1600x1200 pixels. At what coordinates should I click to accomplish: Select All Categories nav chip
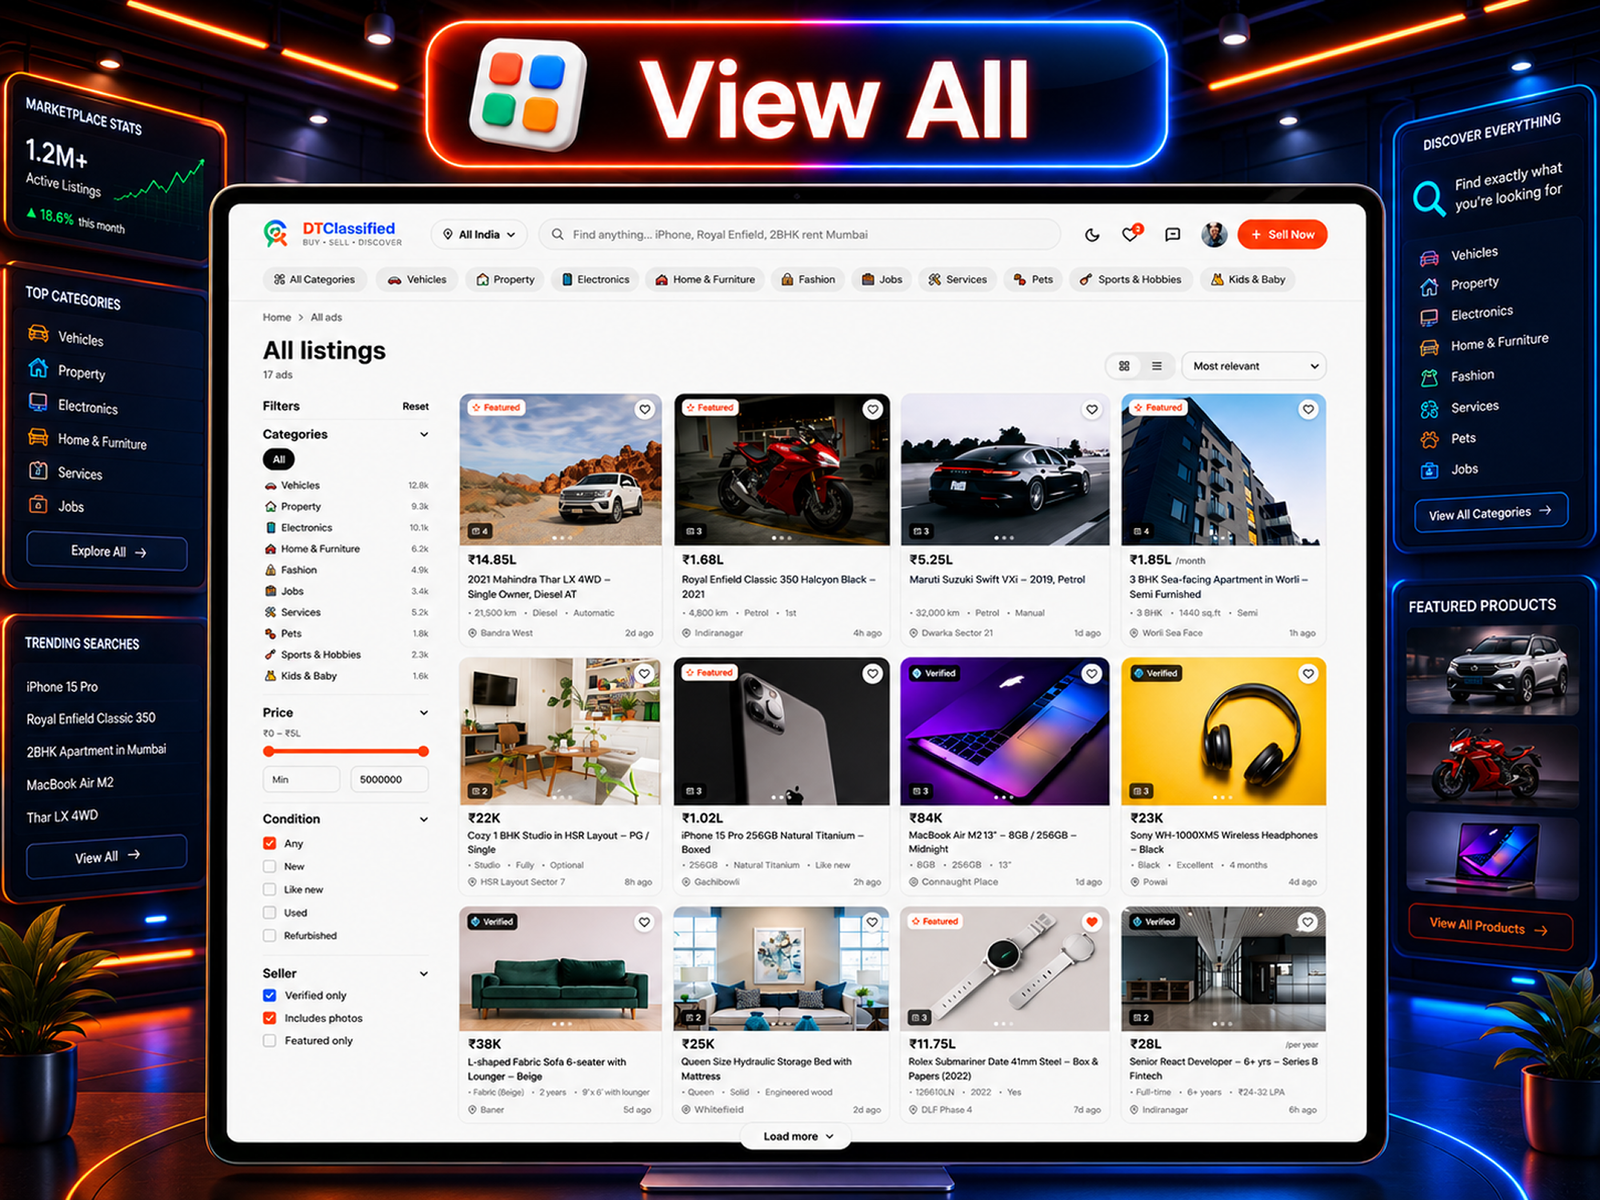(314, 280)
